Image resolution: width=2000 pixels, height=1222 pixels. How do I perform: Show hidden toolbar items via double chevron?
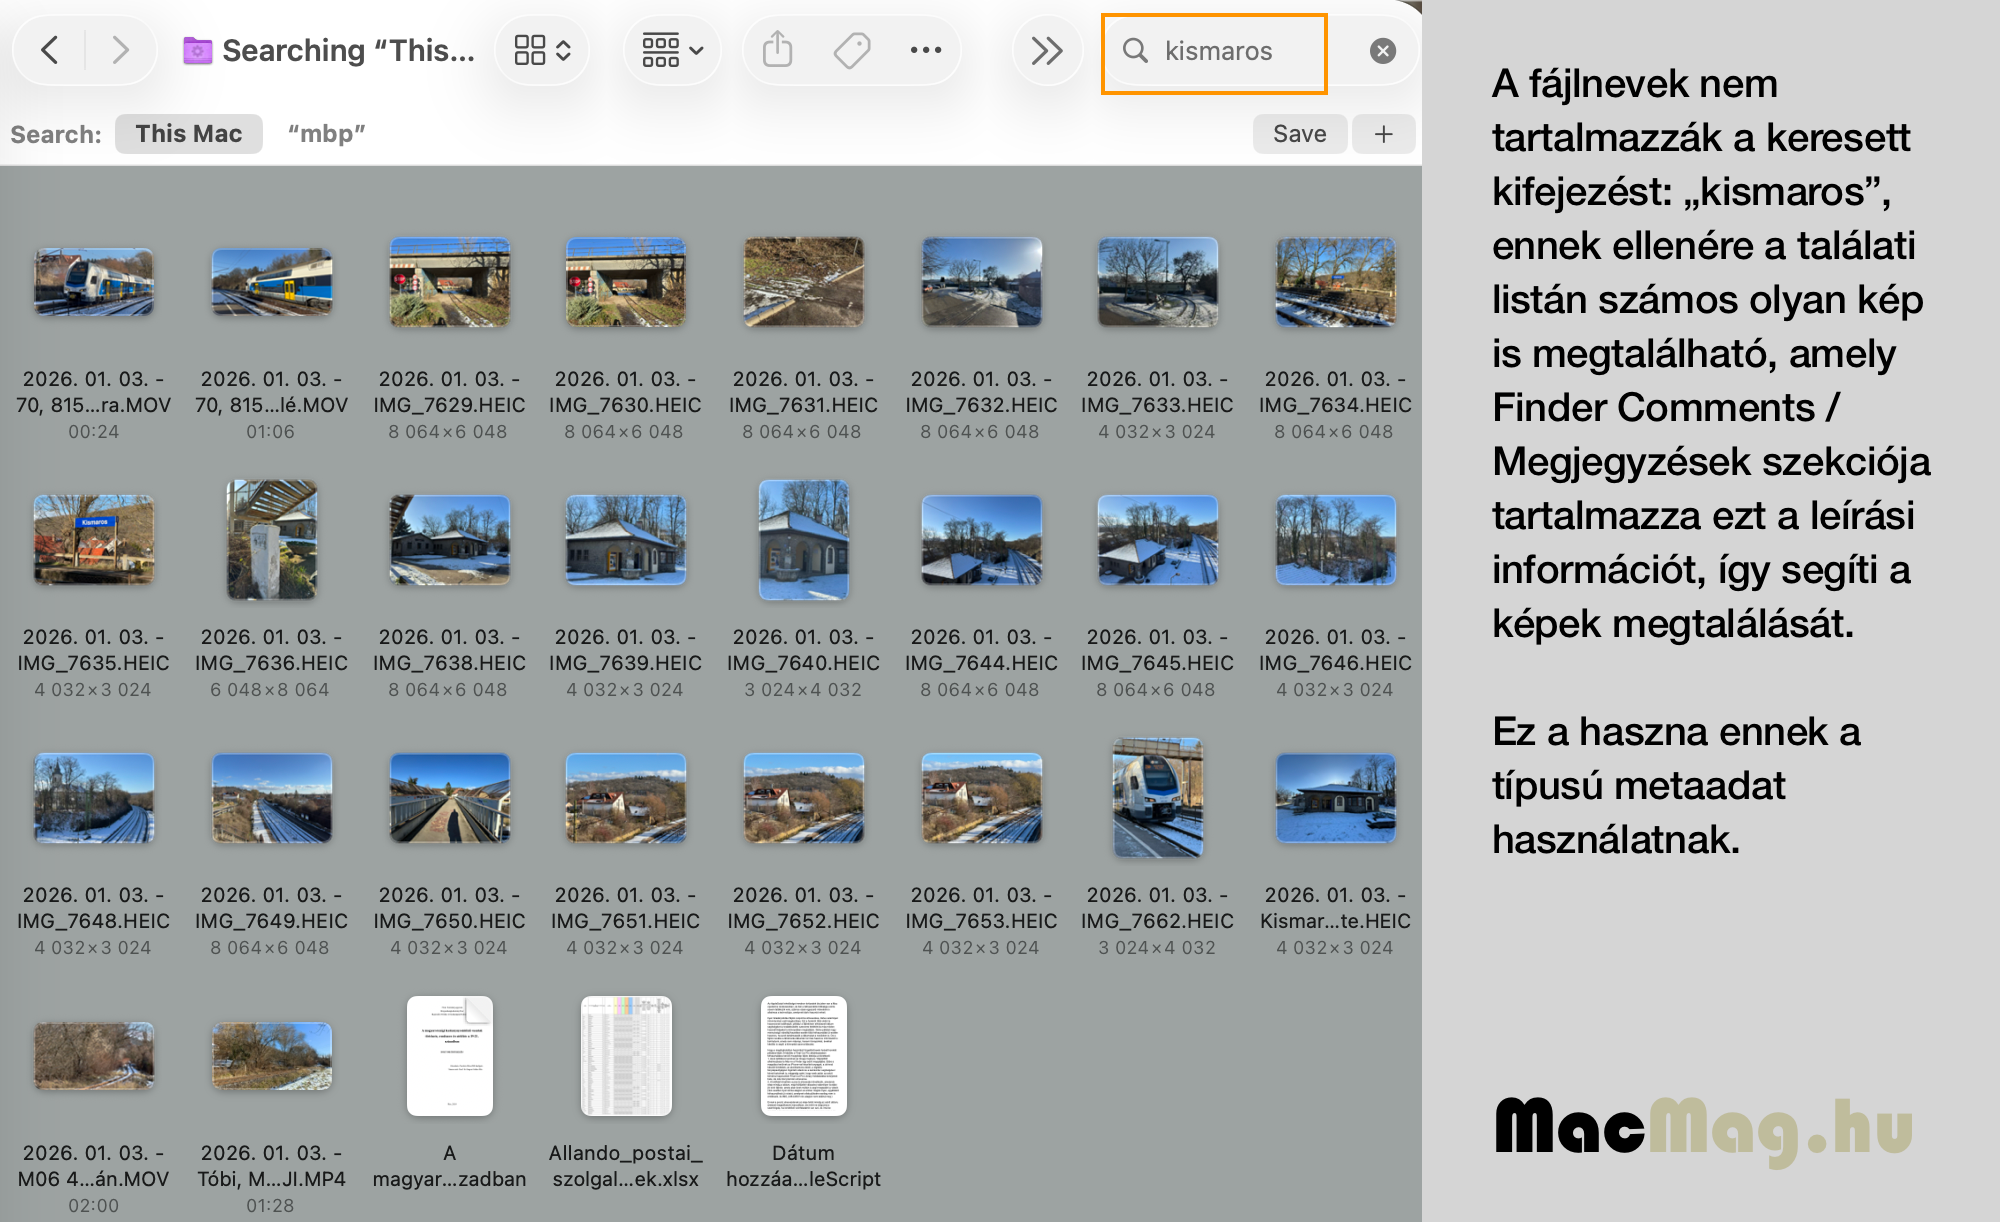(x=1046, y=50)
